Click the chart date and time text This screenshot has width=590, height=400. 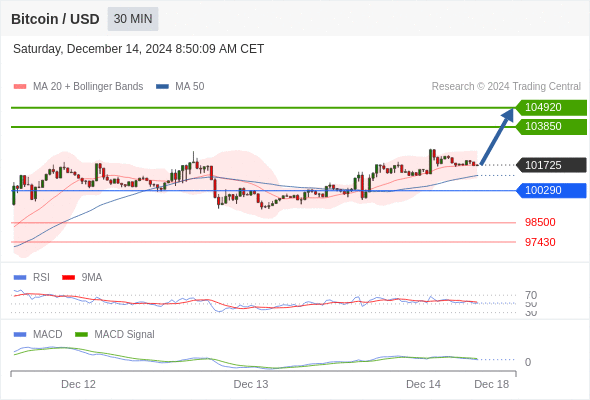138,49
